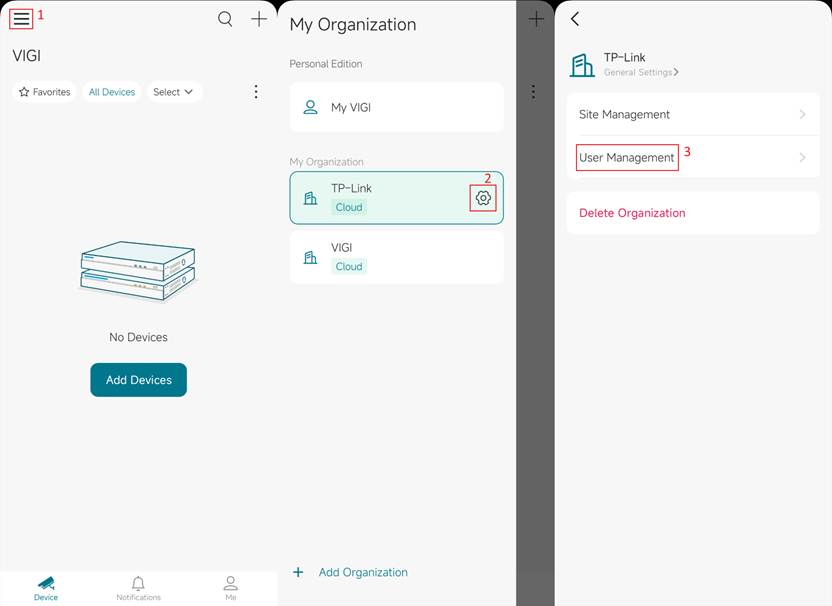This screenshot has width=832, height=606.
Task: Open User Management
Action: (627, 158)
